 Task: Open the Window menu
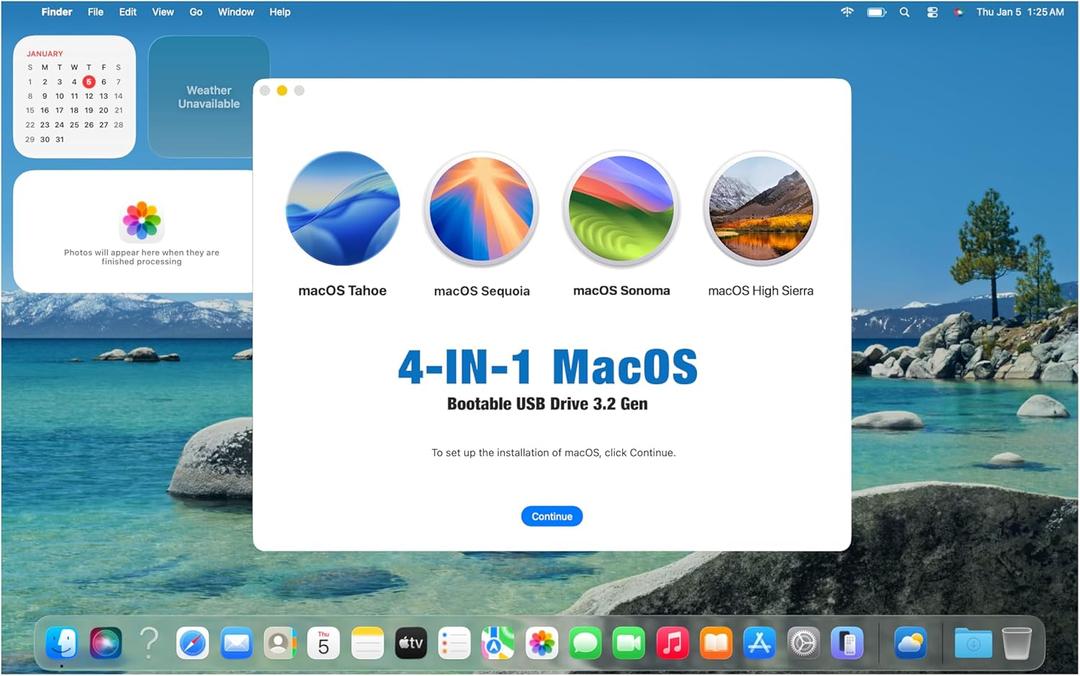pyautogui.click(x=236, y=12)
